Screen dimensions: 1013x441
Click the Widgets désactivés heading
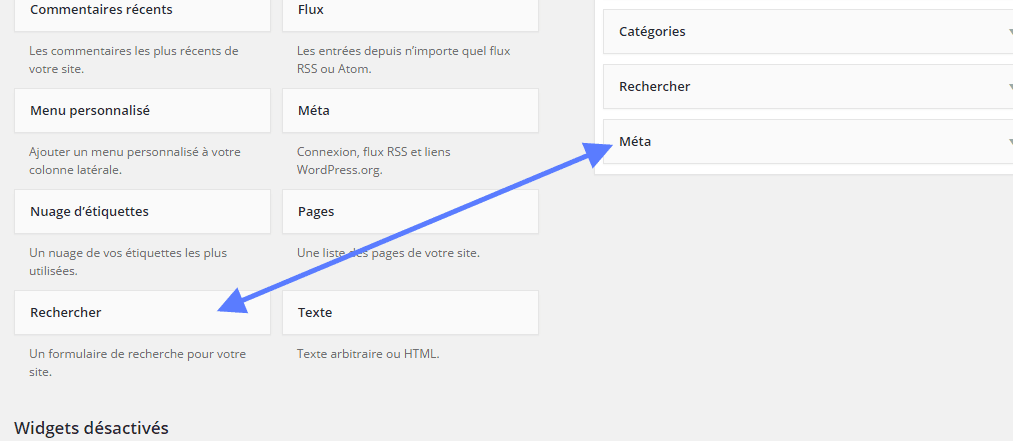pyautogui.click(x=91, y=427)
